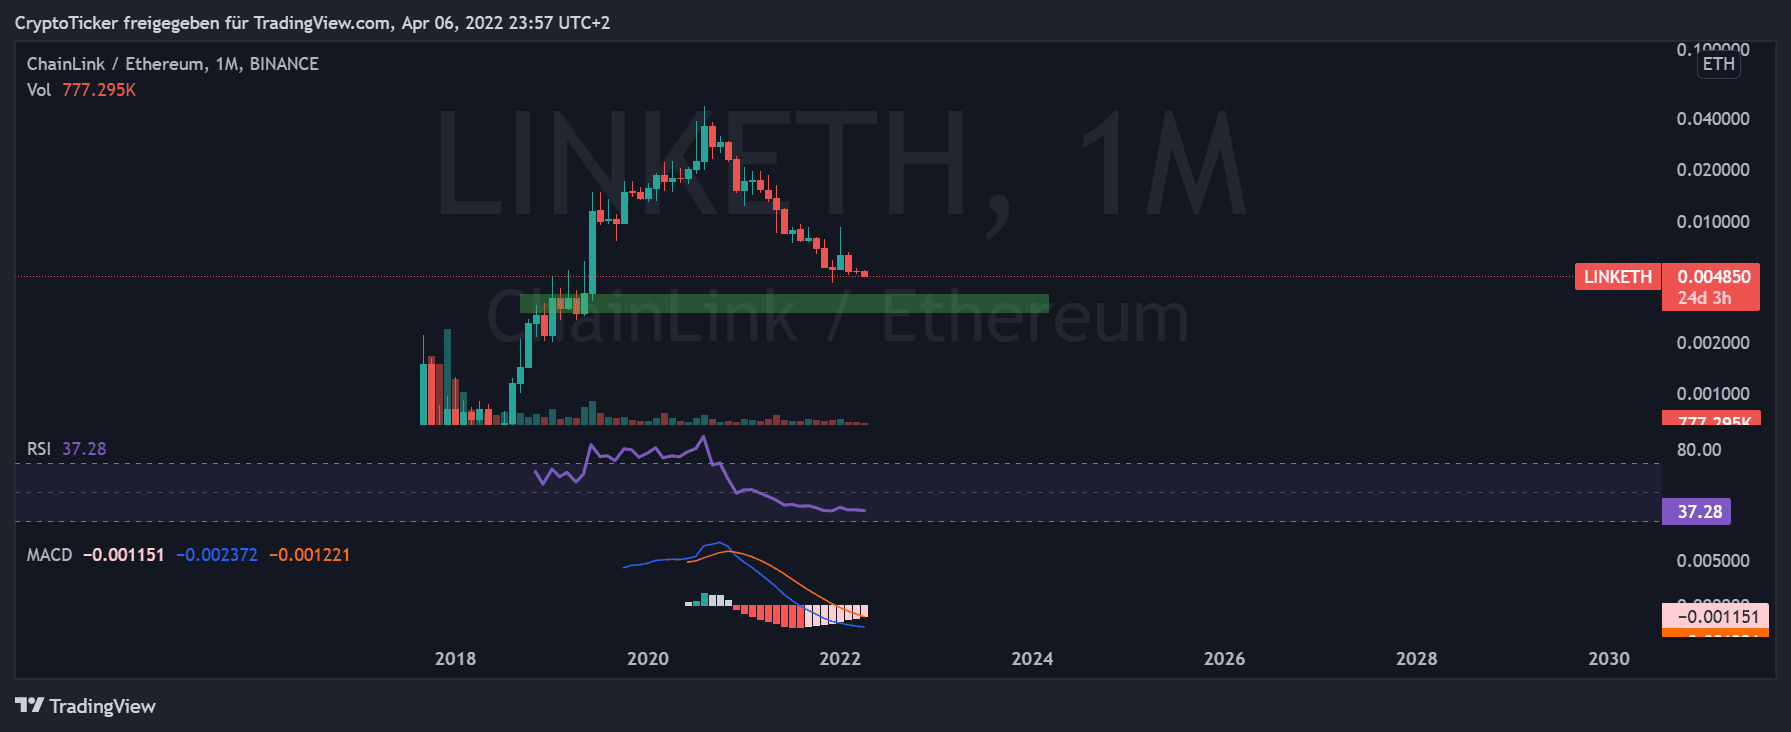Screen dimensions: 1791x732
Task: Open the TradingView wordmark link
Action: click(x=102, y=707)
